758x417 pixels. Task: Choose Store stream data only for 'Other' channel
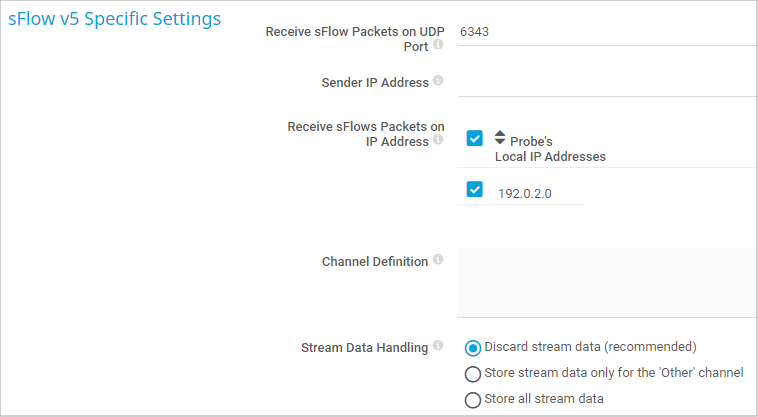[x=473, y=374]
